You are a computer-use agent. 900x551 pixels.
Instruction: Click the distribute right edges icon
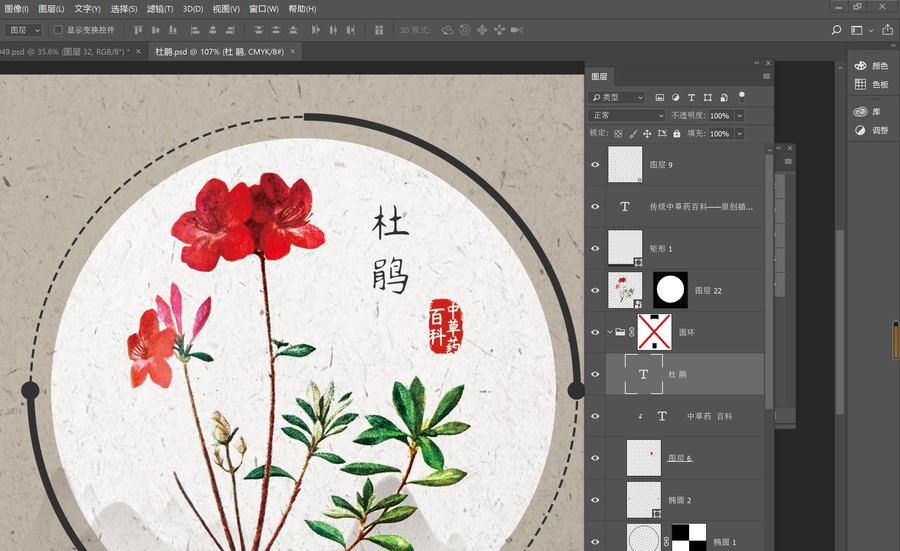point(350,30)
